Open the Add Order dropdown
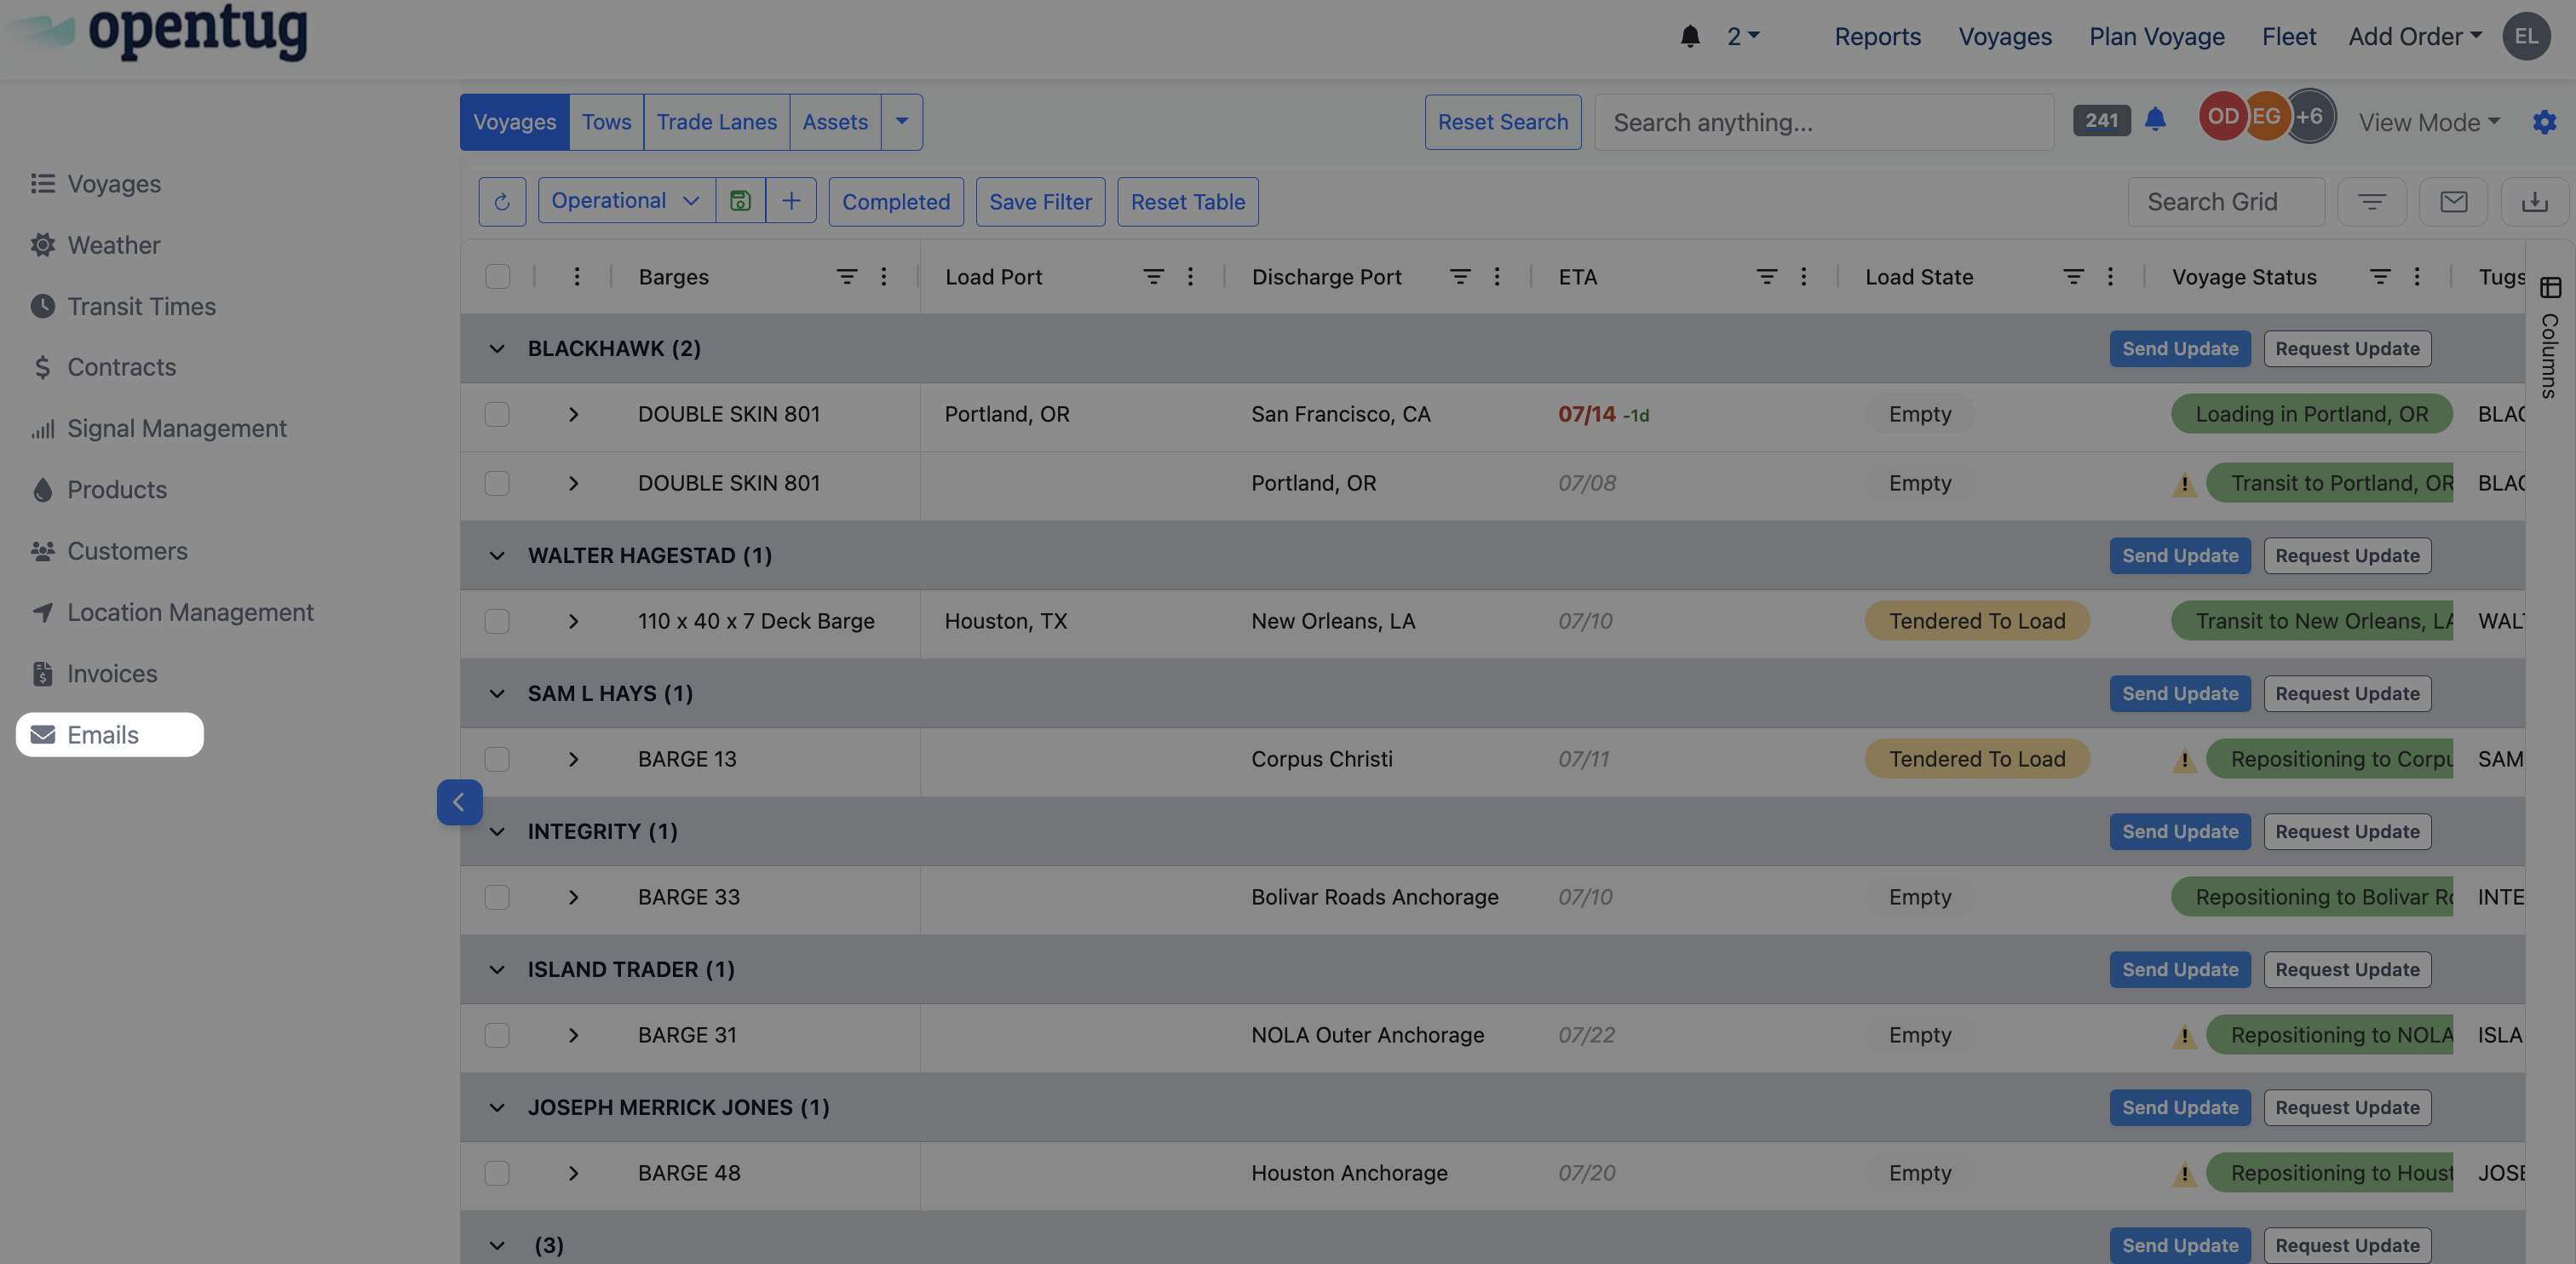This screenshot has width=2576, height=1264. click(2415, 37)
